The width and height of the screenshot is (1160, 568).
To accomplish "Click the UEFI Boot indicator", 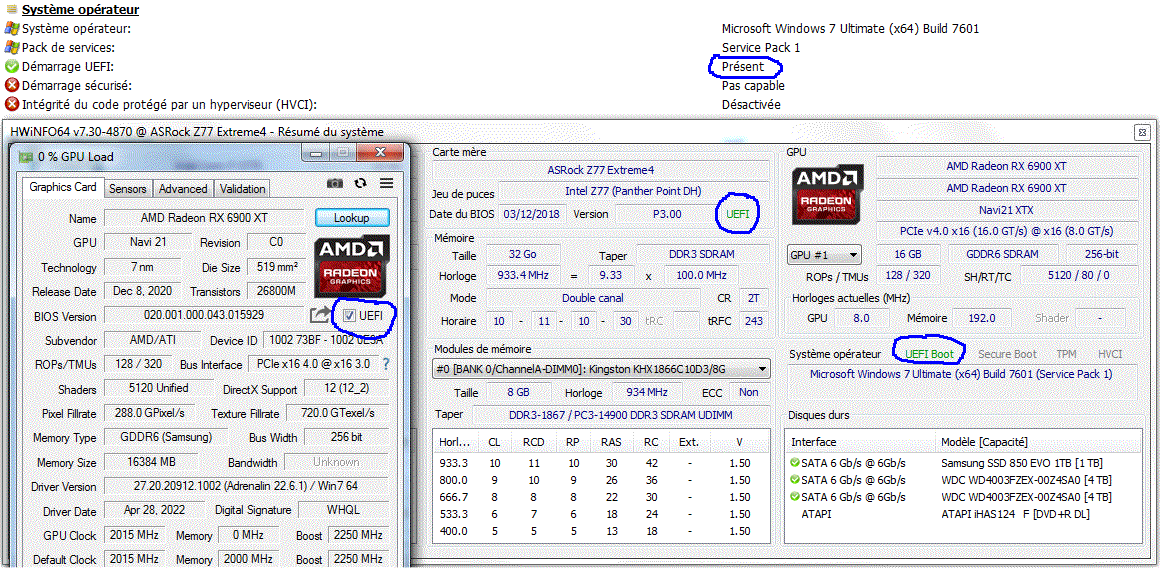I will tap(931, 354).
